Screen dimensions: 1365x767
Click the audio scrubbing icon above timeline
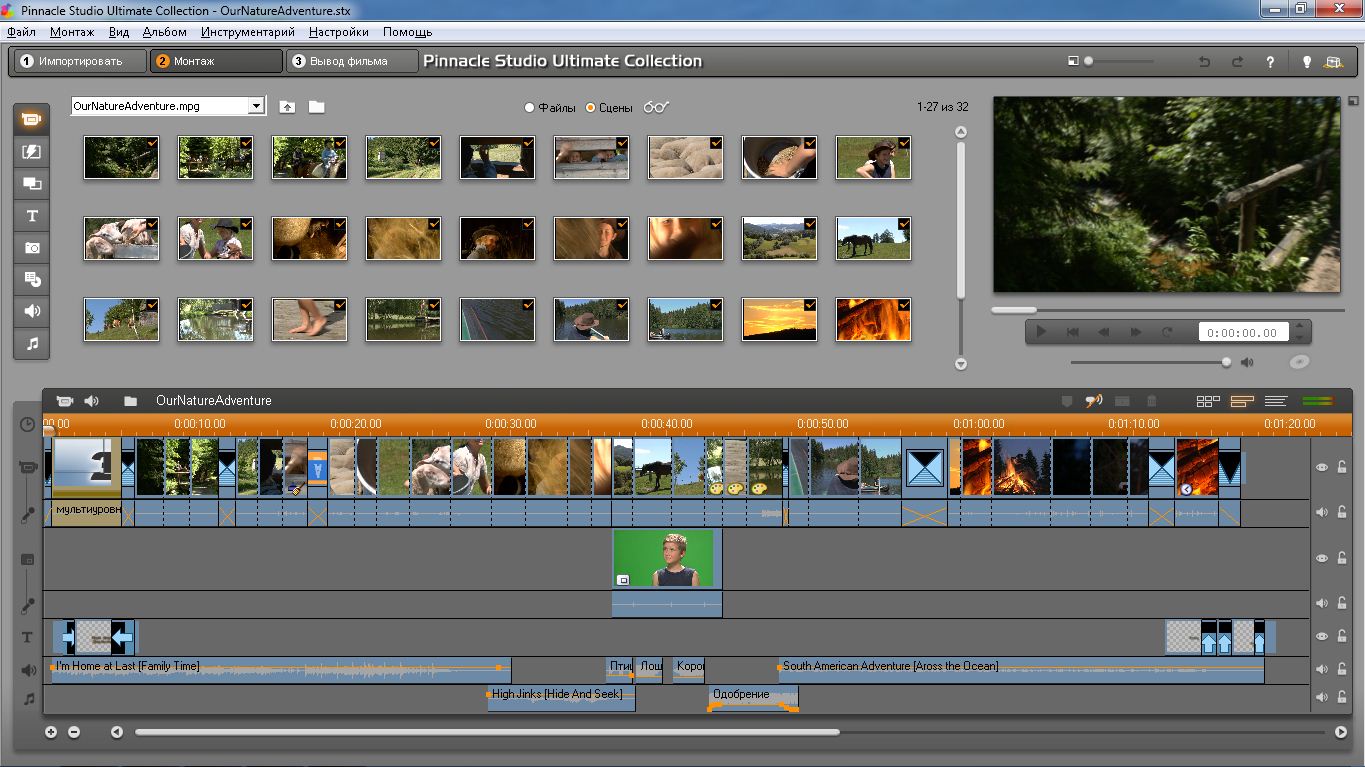coord(1094,401)
